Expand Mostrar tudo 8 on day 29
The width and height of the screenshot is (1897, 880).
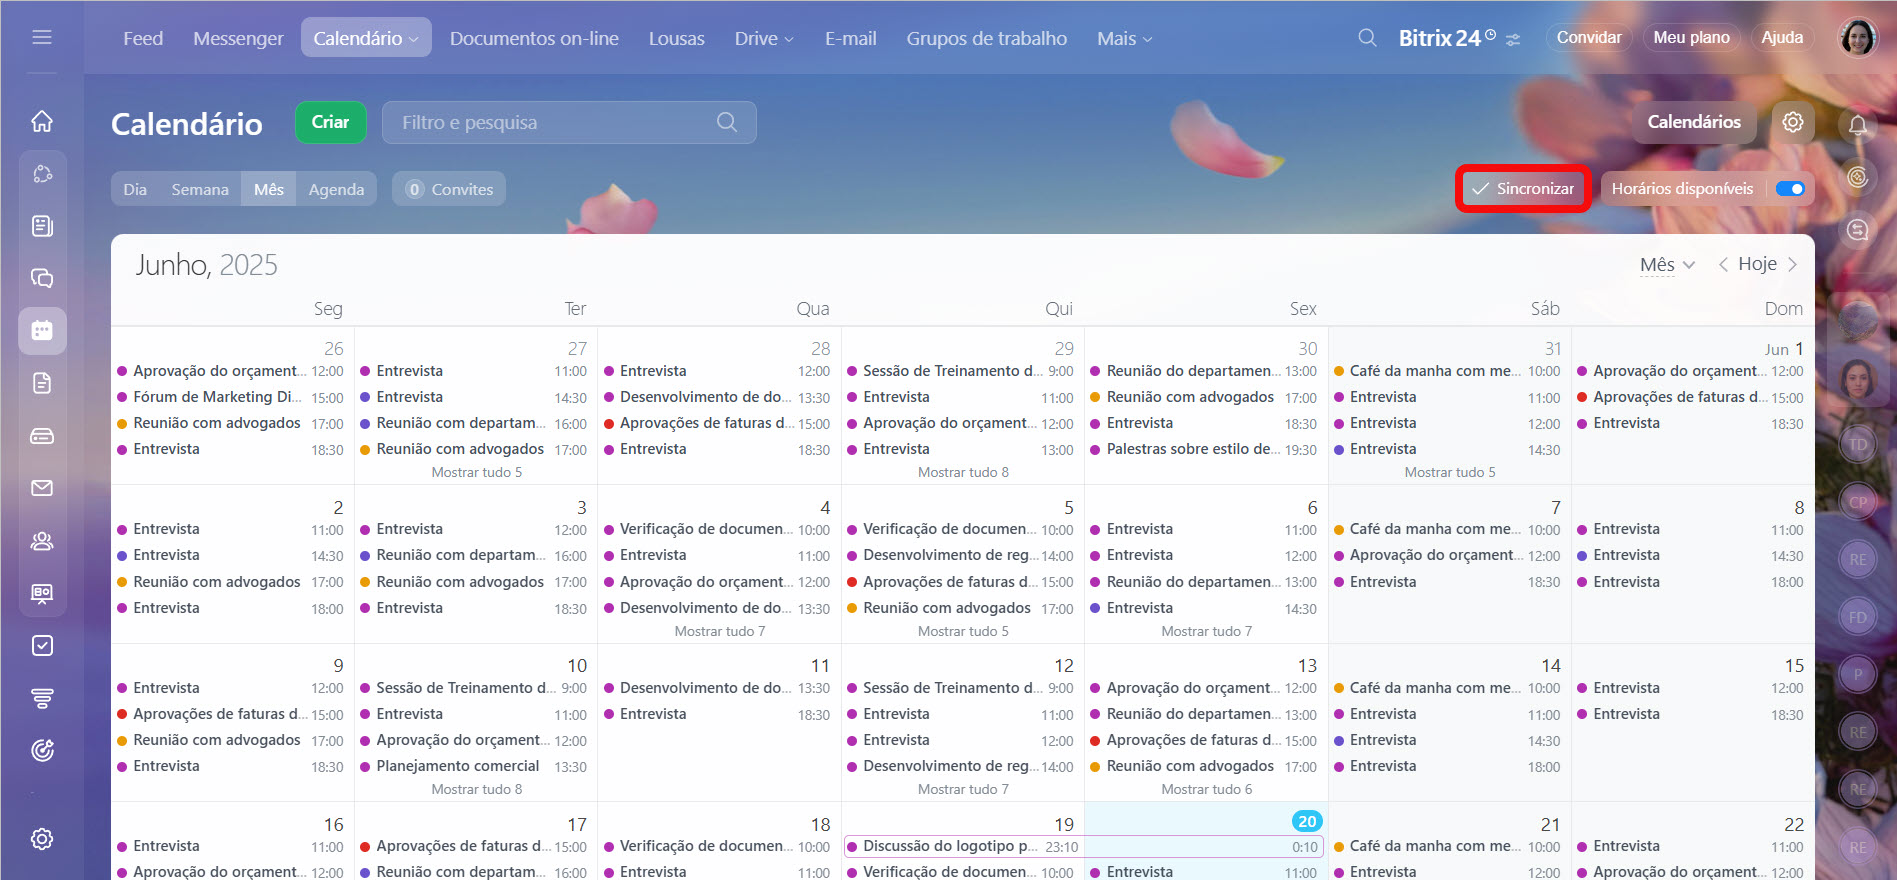pyautogui.click(x=963, y=472)
